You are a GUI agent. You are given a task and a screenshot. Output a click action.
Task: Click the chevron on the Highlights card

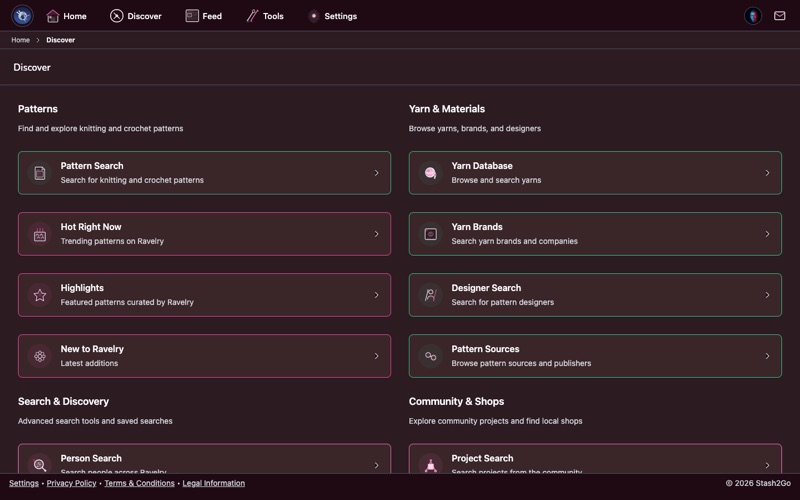pos(376,295)
